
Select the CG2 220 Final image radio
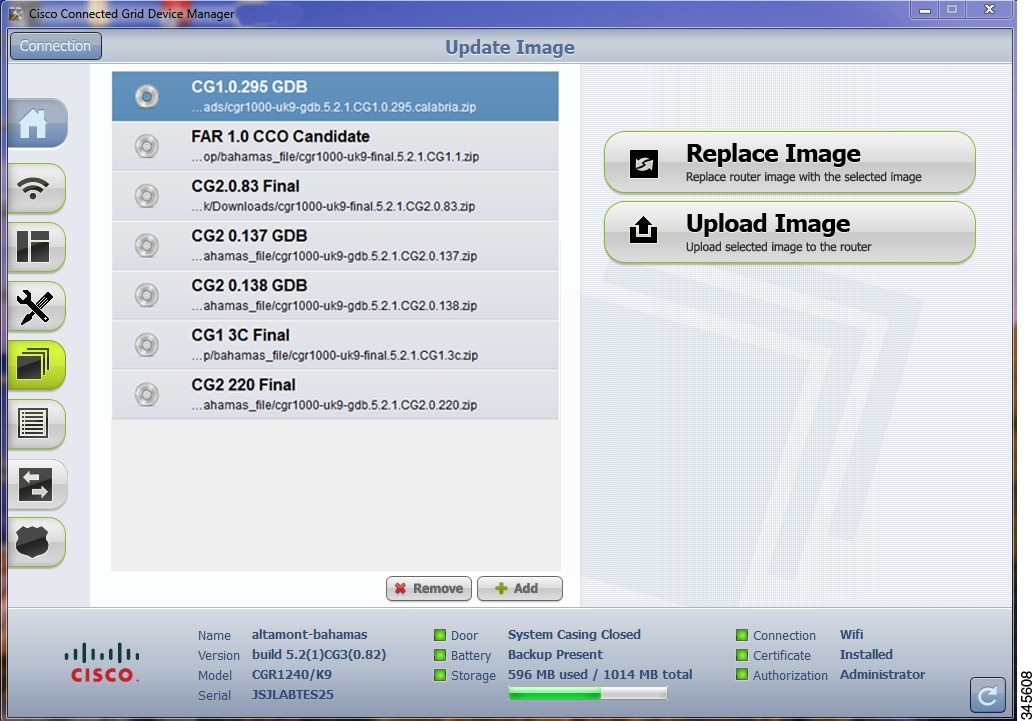147,394
